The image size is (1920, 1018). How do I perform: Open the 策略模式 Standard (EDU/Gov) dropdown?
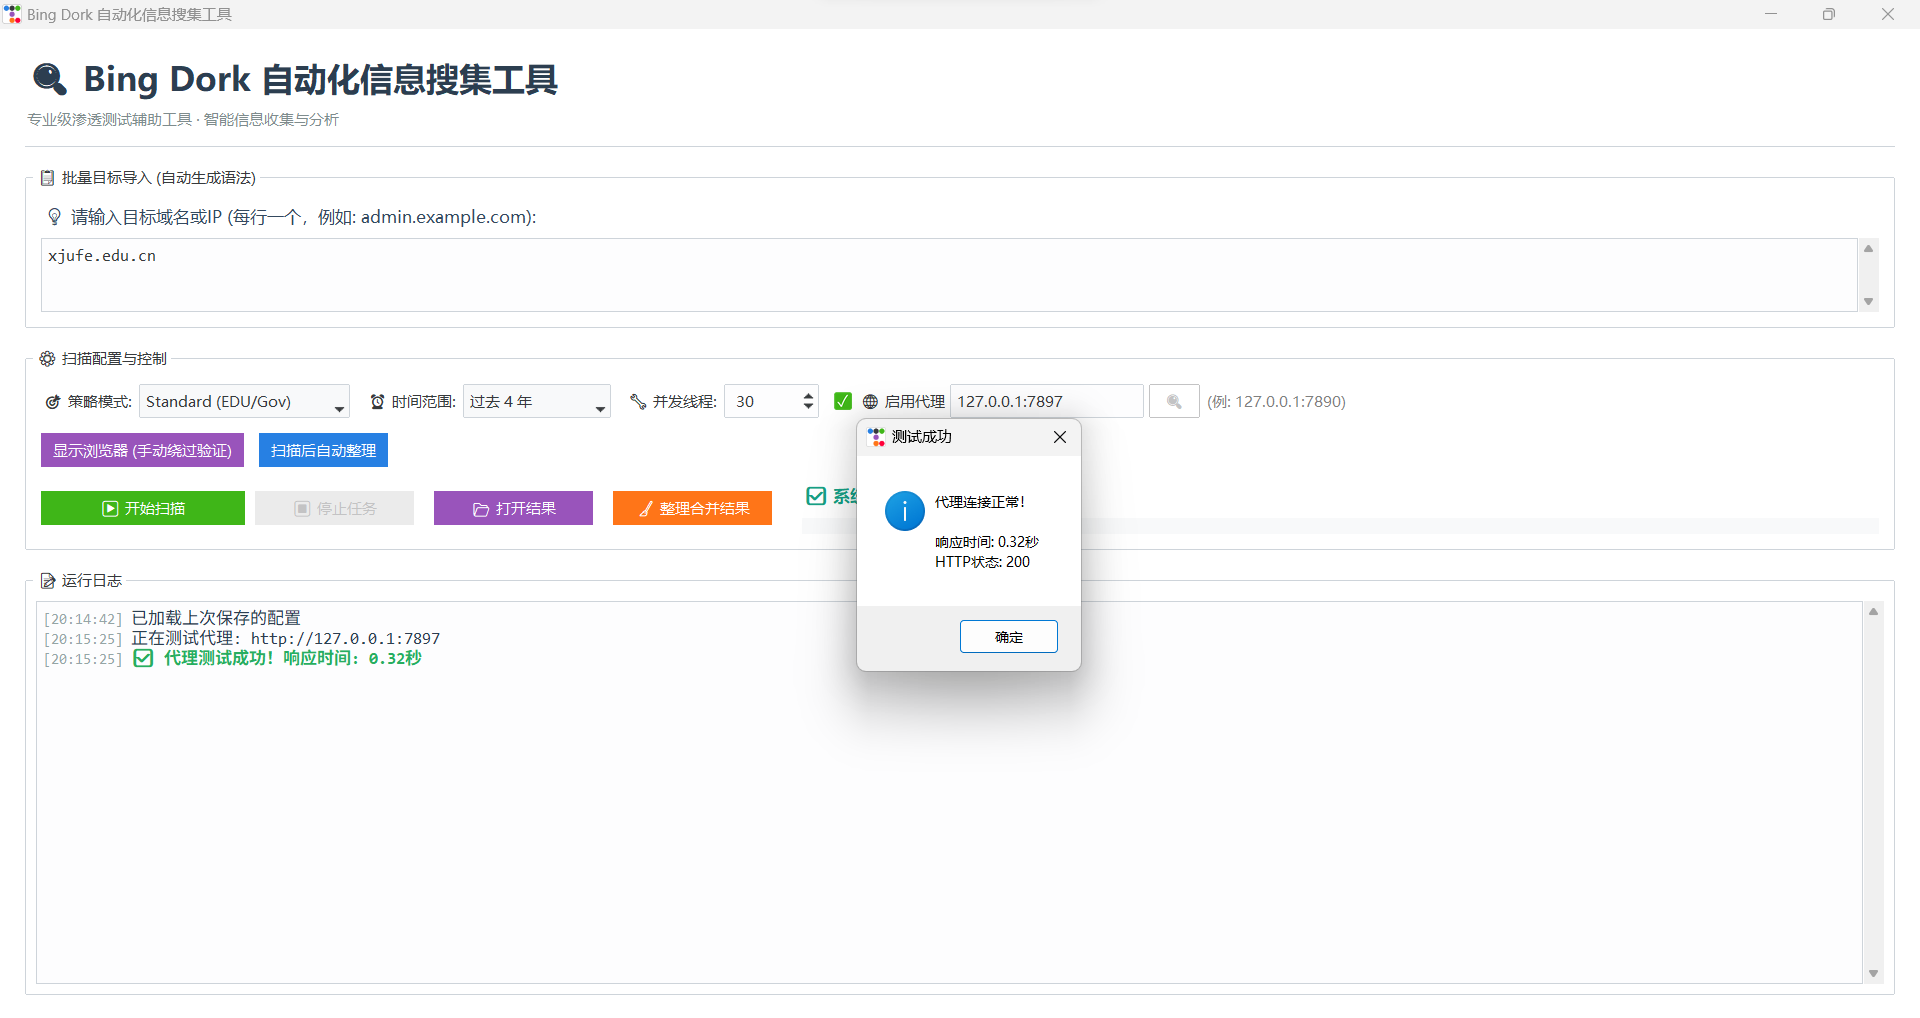click(244, 402)
